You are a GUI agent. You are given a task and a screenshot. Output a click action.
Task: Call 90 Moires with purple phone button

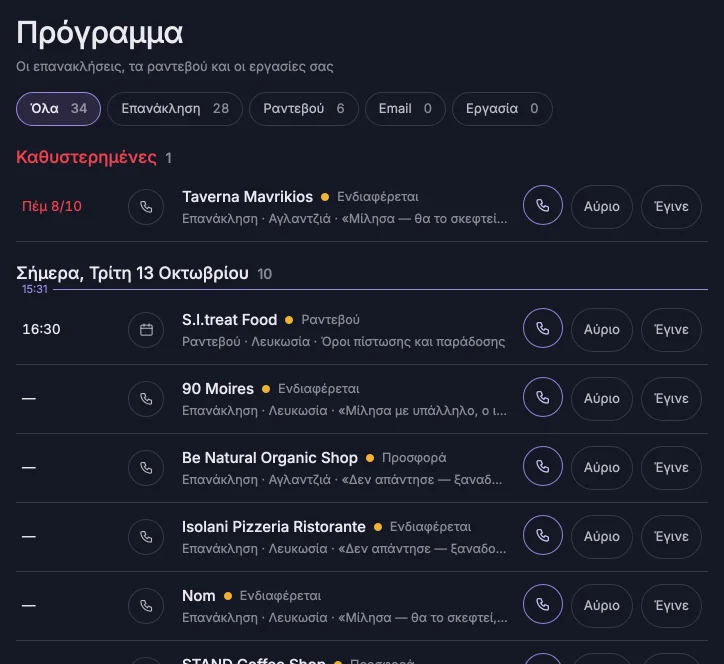[543, 397]
